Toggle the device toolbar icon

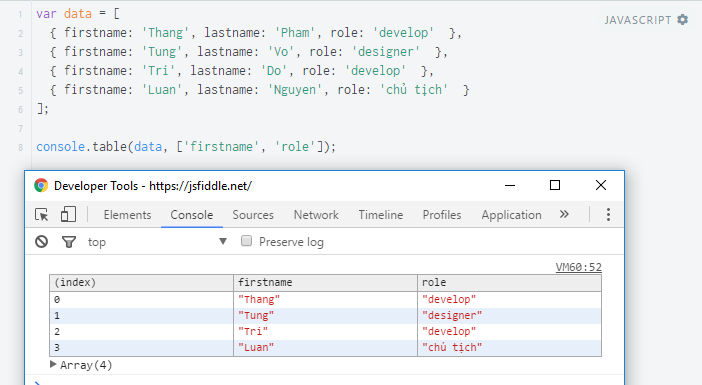tap(68, 214)
